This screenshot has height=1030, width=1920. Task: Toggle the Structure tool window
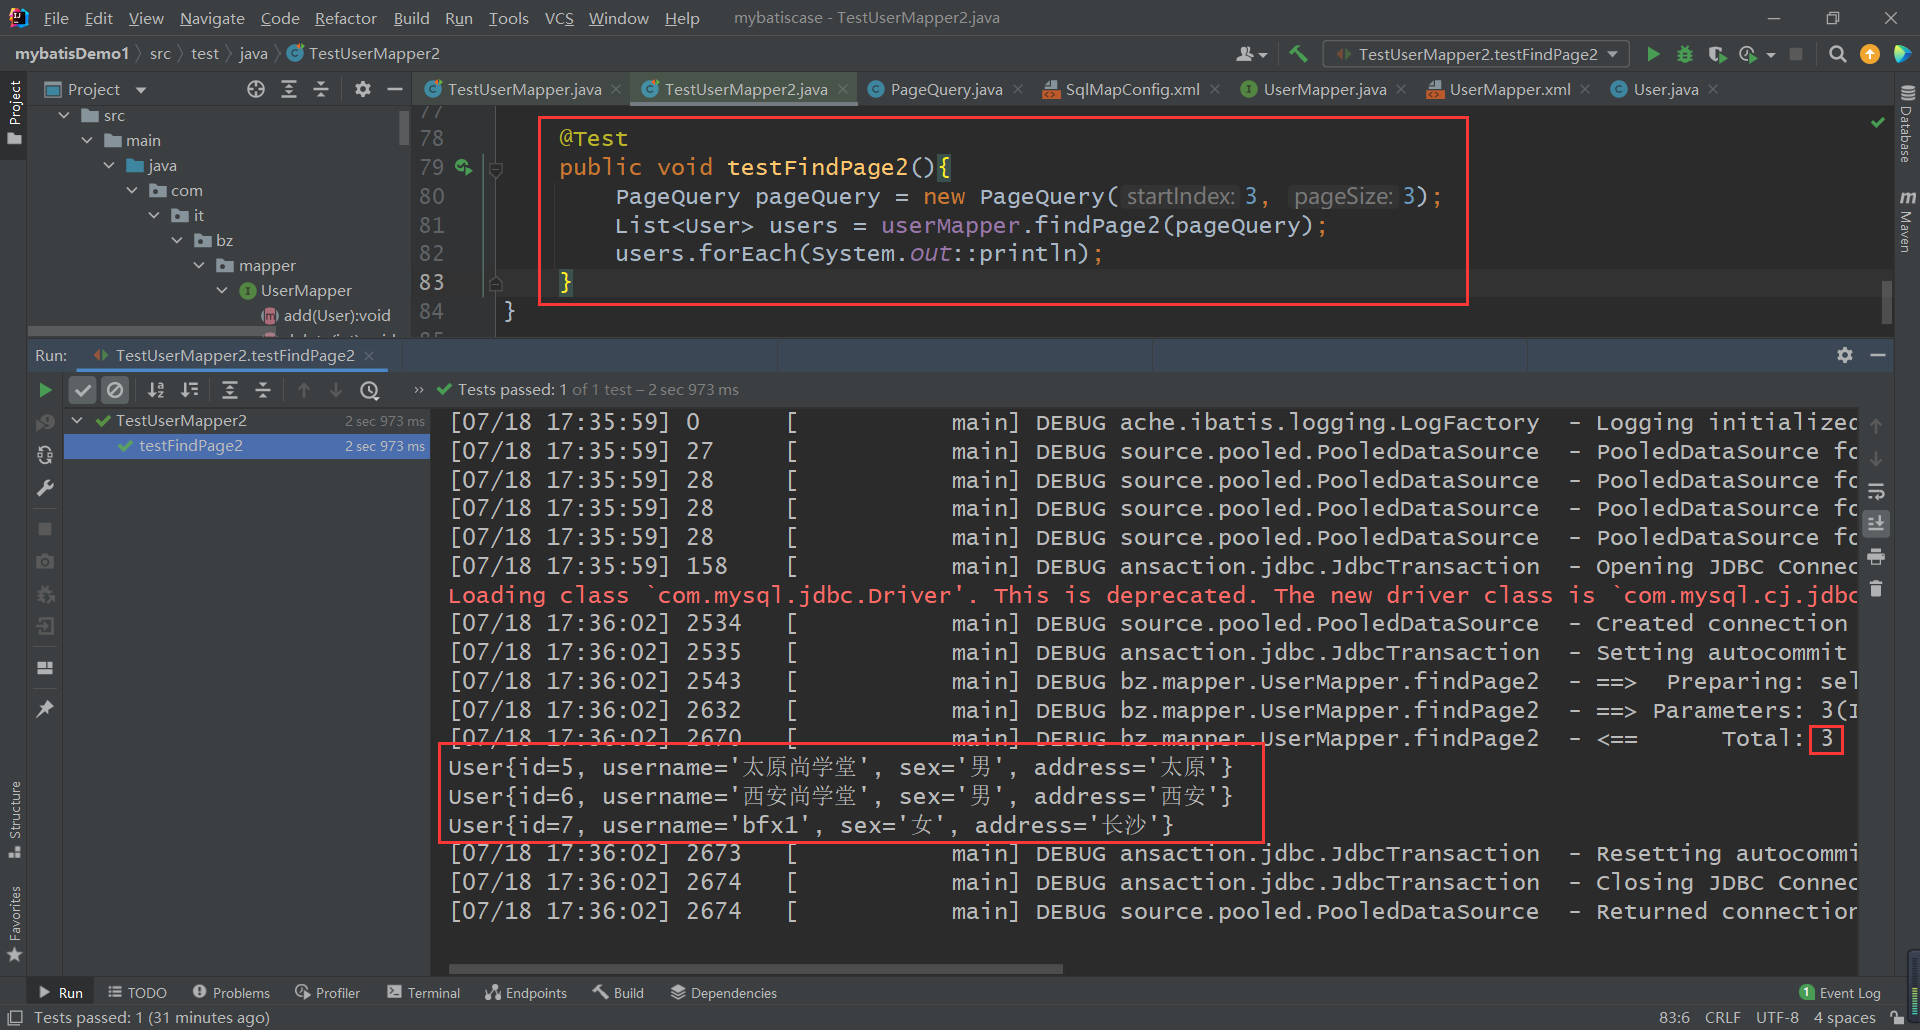click(x=15, y=819)
